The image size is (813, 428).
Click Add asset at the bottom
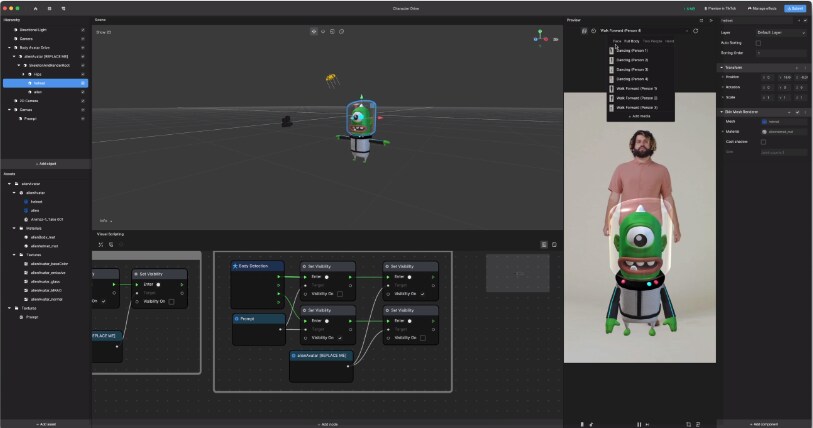[x=46, y=424]
